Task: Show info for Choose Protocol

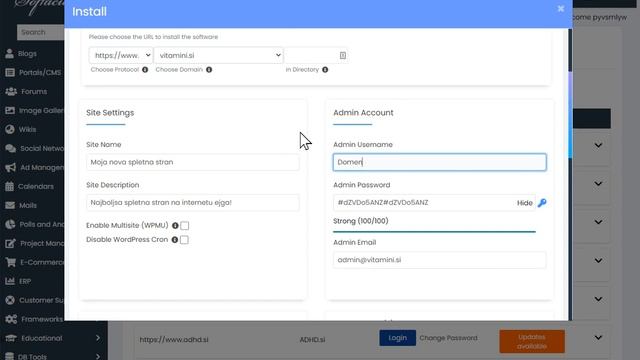Action: click(x=145, y=70)
